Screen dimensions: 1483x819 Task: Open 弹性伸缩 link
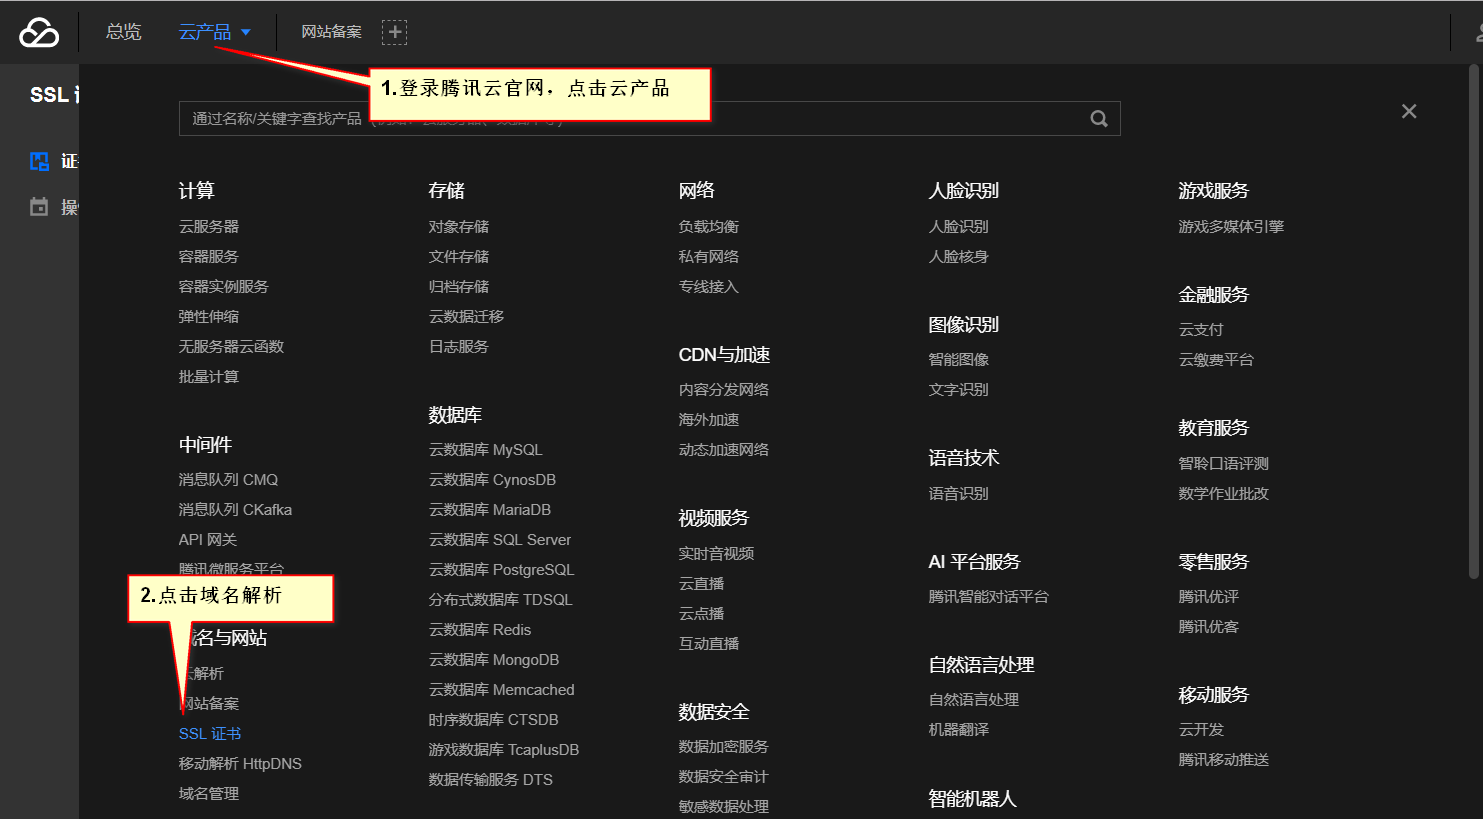(x=209, y=317)
